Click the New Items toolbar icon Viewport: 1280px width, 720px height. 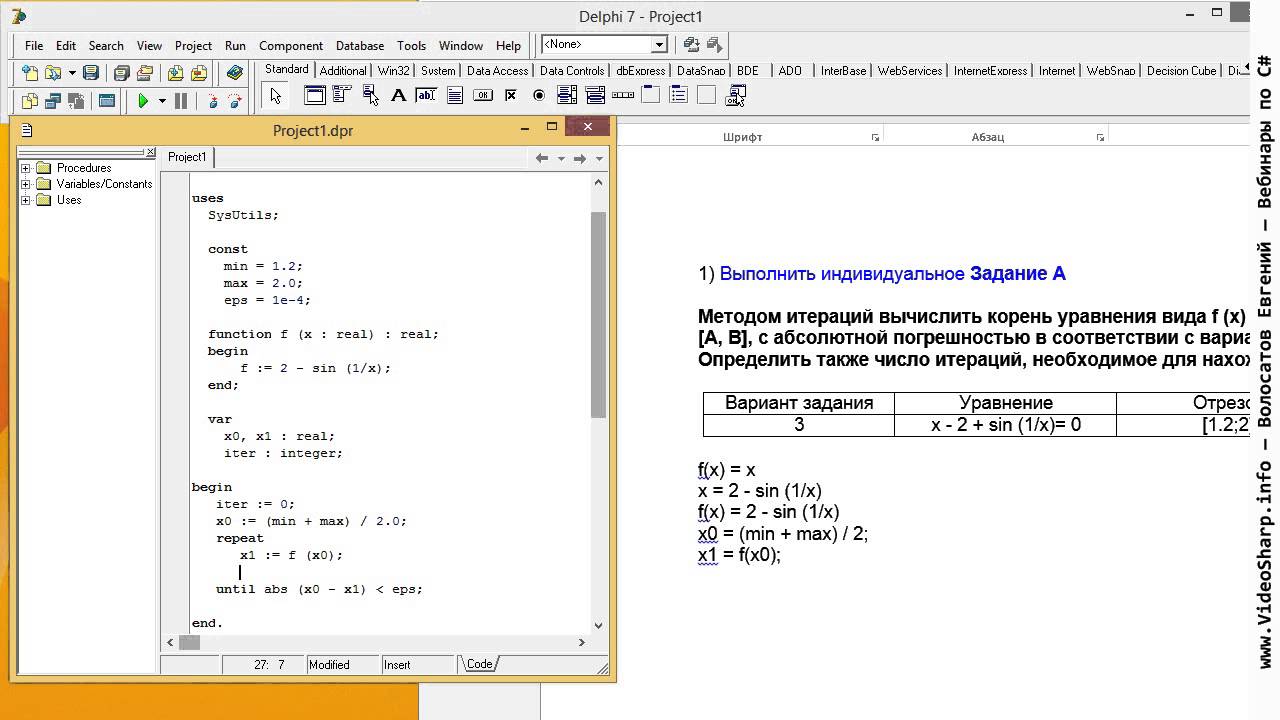tap(30, 73)
